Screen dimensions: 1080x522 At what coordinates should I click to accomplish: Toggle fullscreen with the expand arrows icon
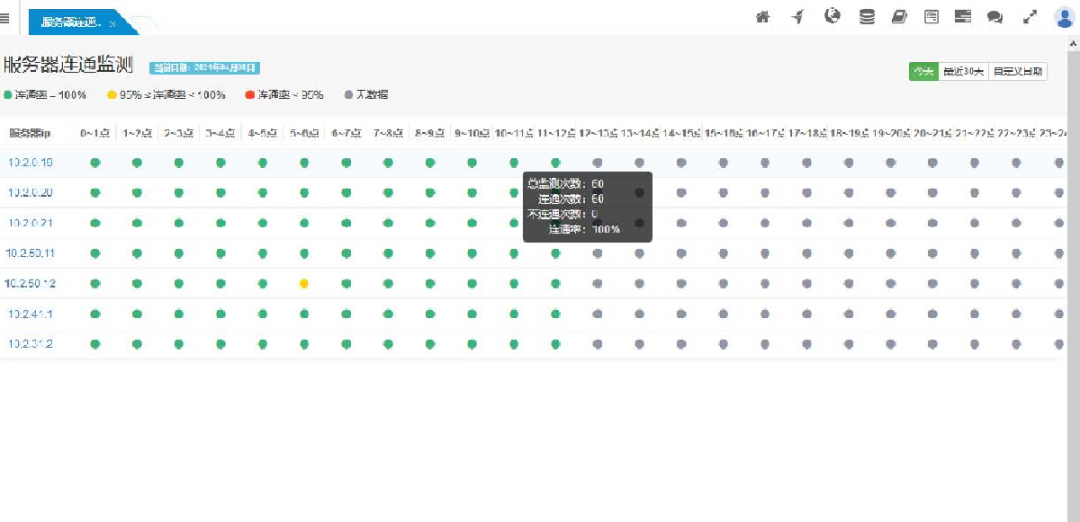pyautogui.click(x=1030, y=17)
